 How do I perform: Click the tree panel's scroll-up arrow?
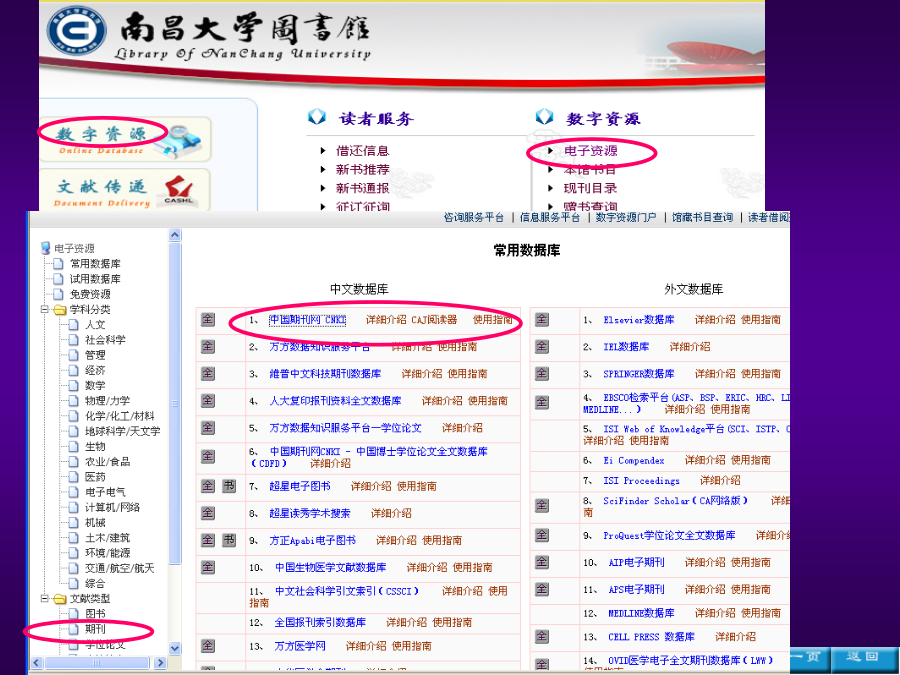[175, 235]
